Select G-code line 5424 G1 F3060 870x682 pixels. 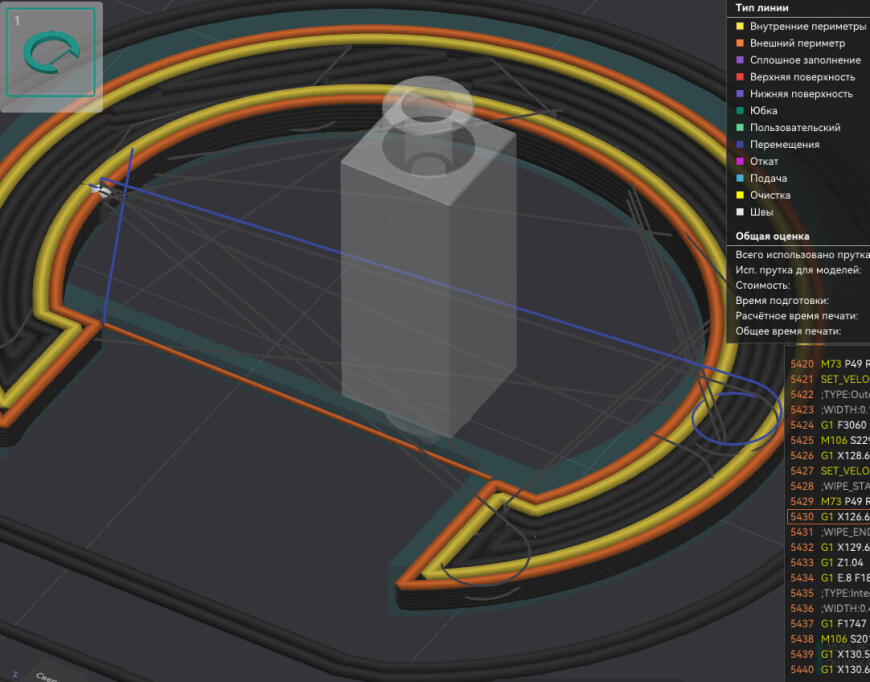click(x=828, y=425)
